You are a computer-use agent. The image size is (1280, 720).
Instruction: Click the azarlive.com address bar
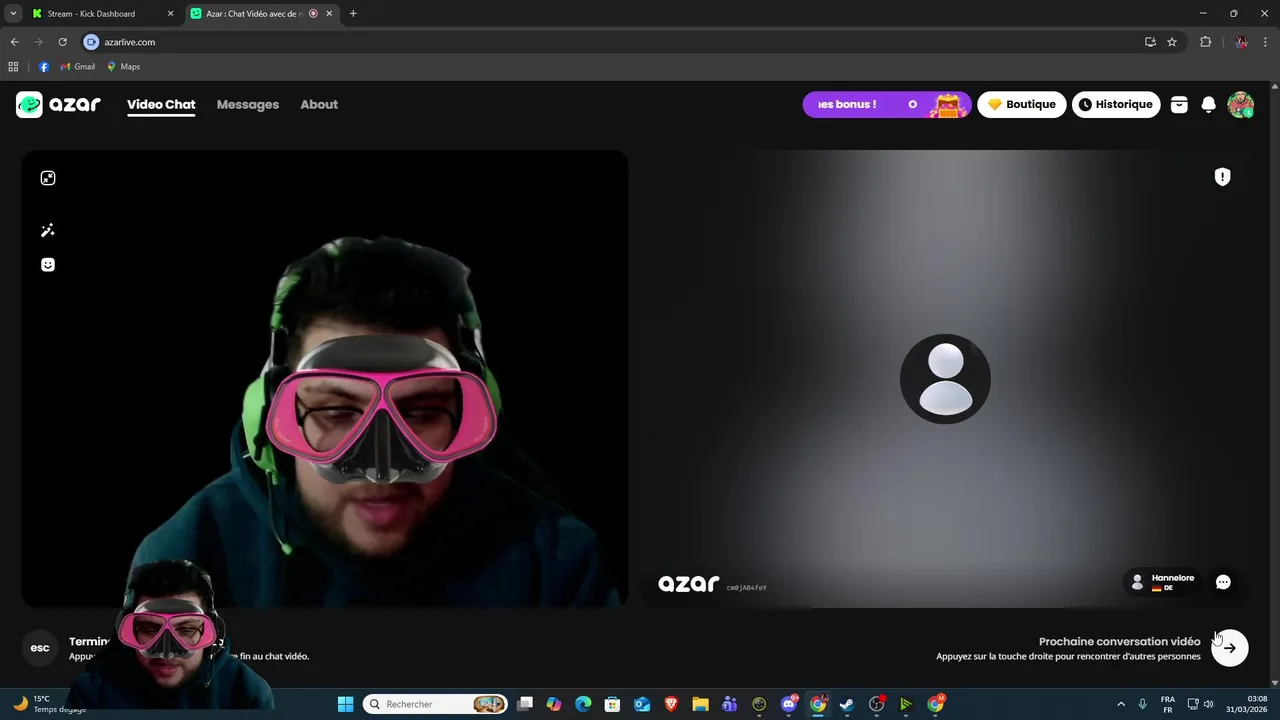coord(610,42)
